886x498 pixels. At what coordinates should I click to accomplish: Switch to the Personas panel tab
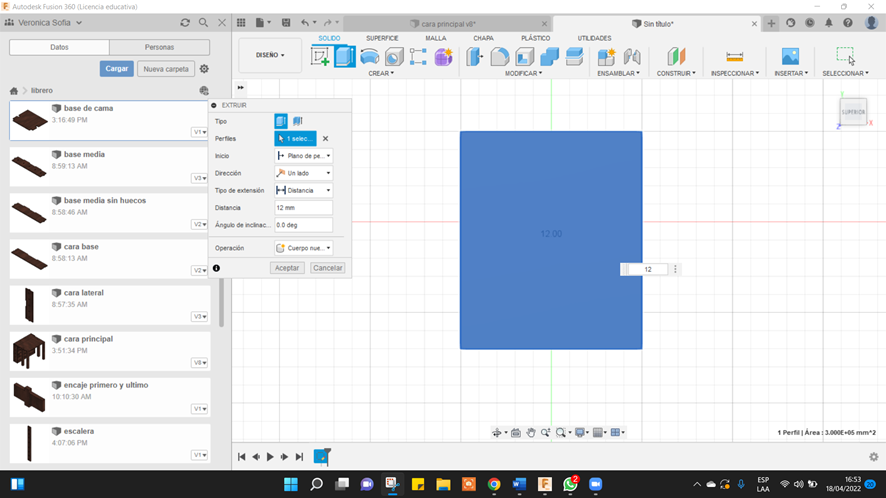click(159, 47)
